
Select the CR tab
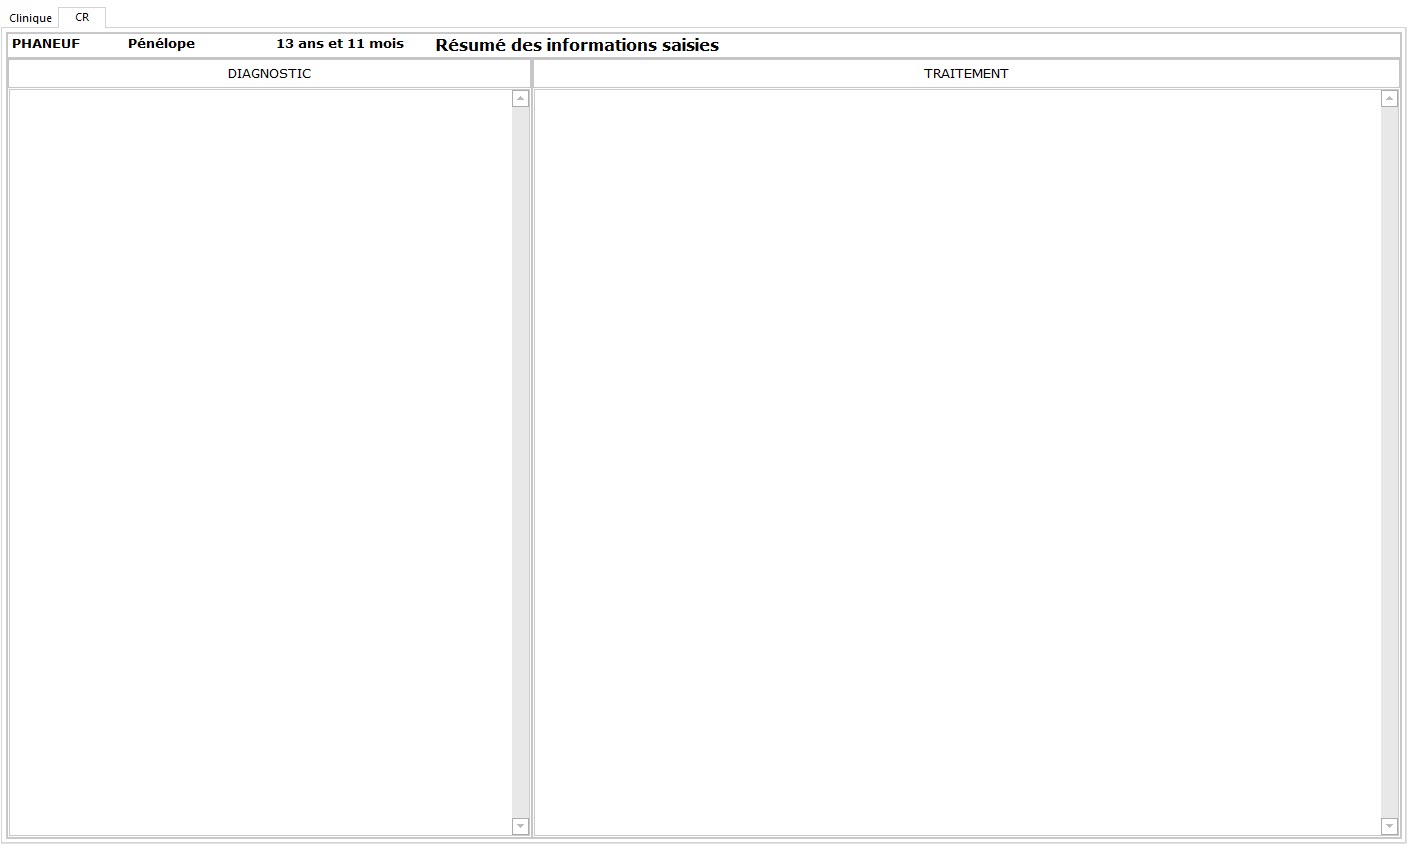pos(82,16)
